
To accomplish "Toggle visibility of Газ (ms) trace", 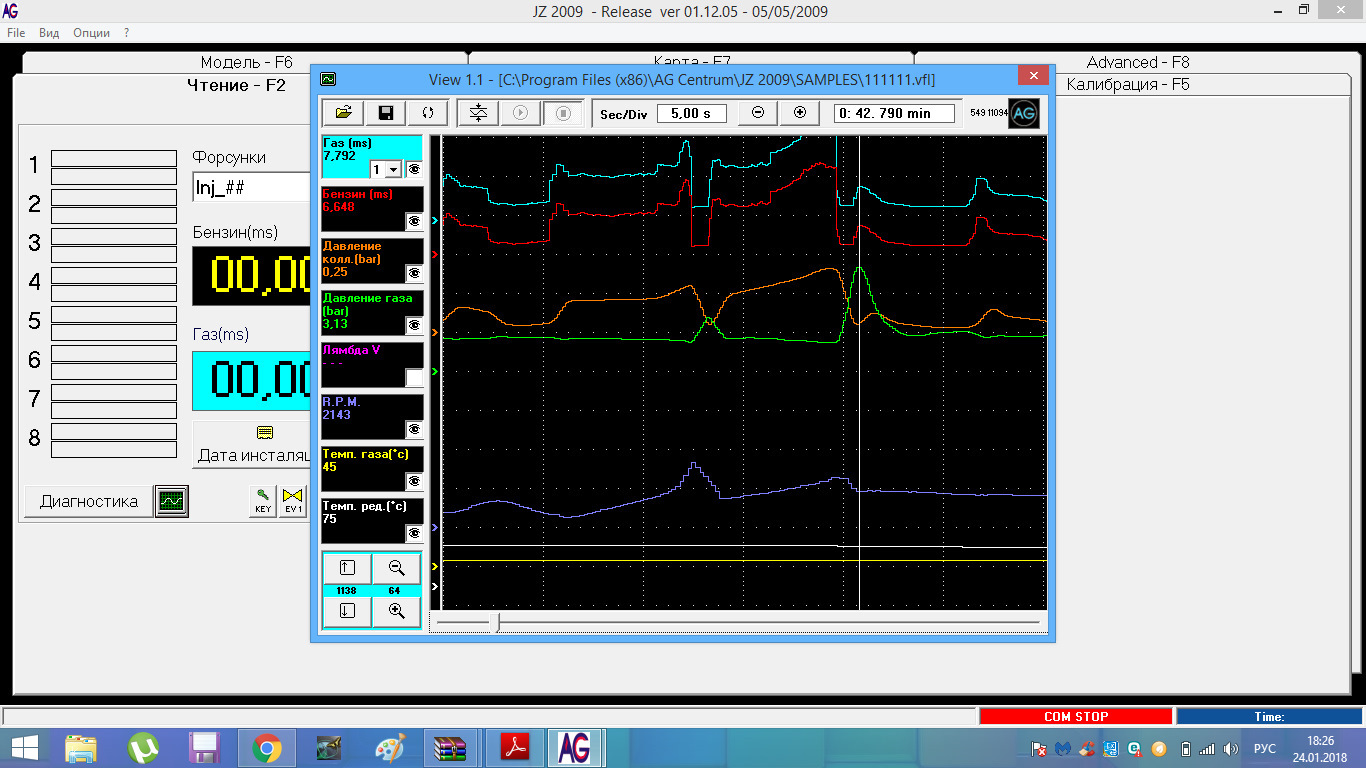I will [x=414, y=169].
